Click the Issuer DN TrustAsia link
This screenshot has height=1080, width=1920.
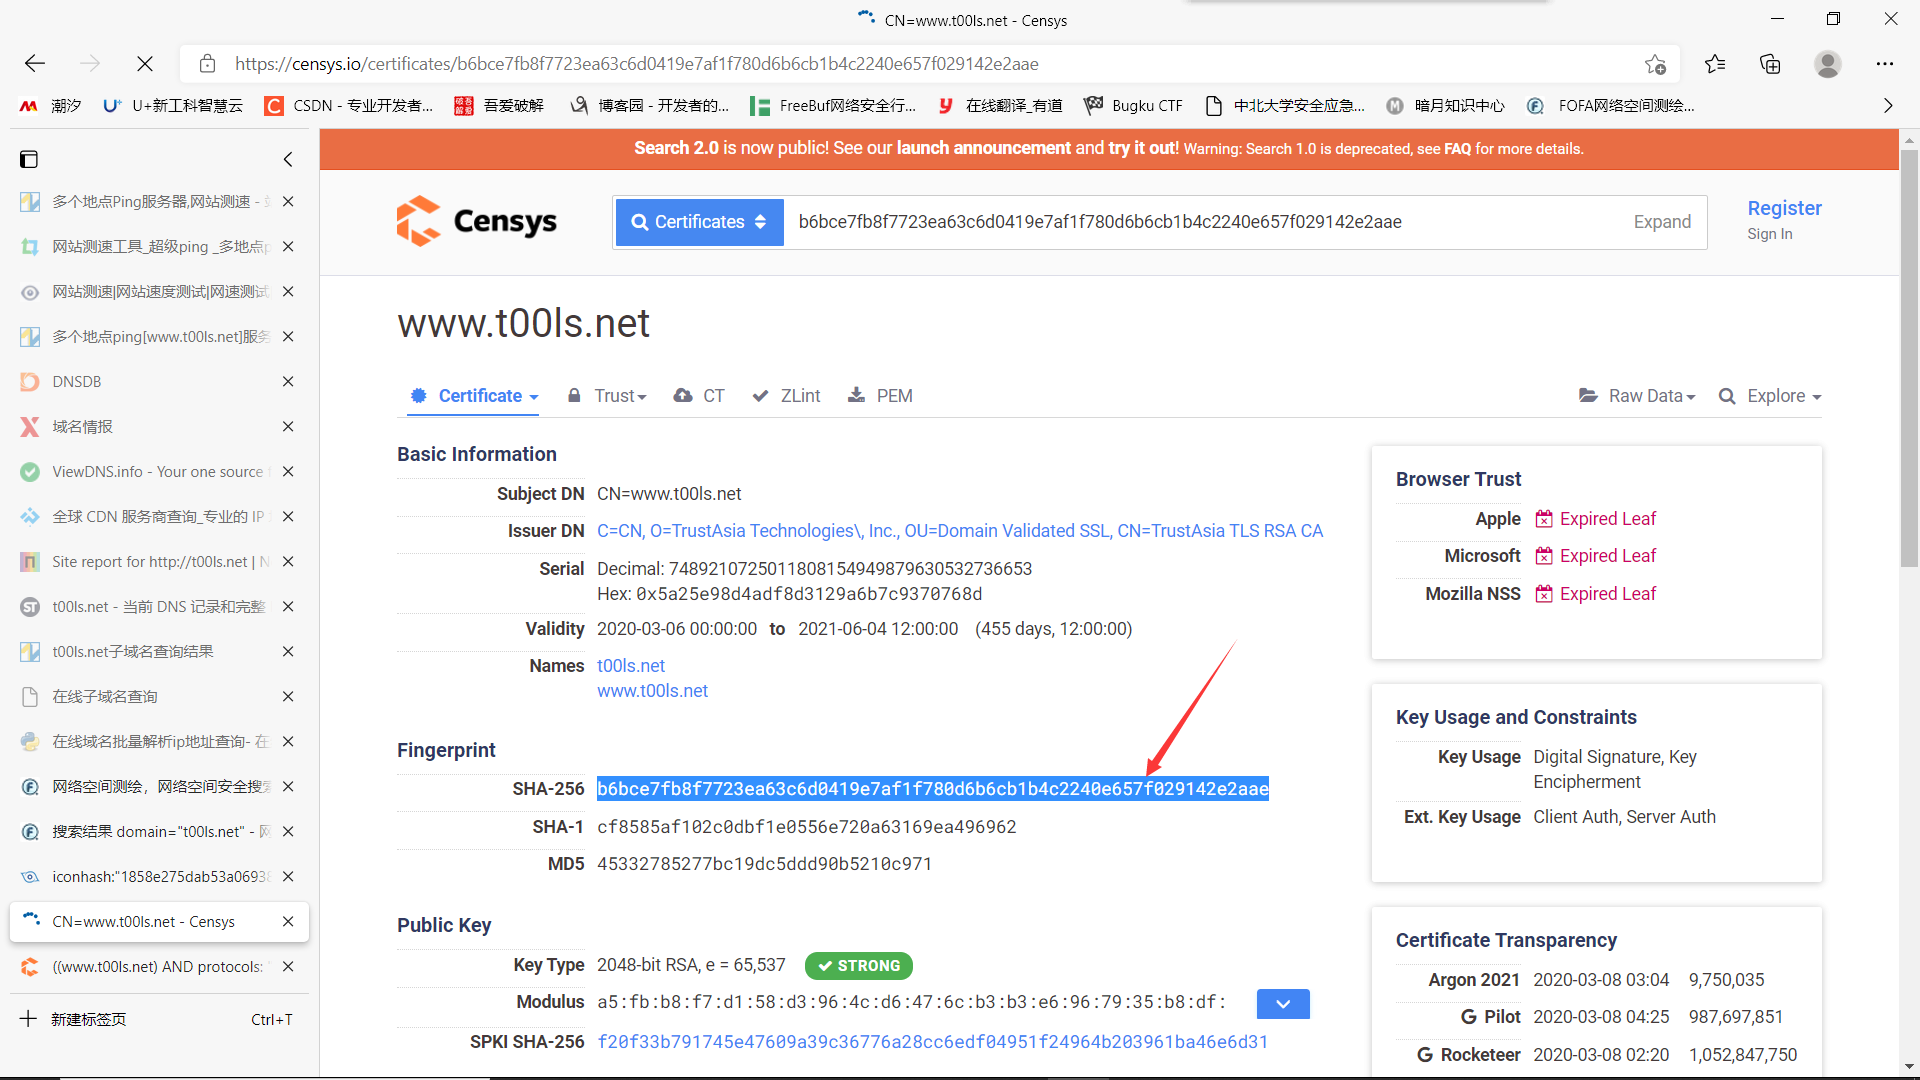[960, 530]
